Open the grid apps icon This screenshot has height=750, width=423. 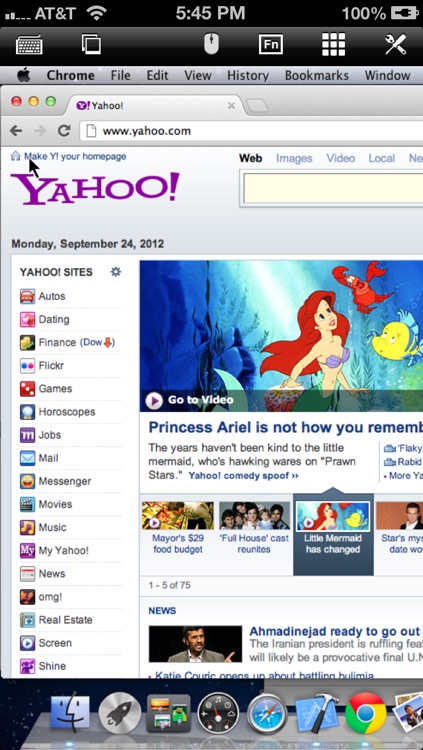333,44
